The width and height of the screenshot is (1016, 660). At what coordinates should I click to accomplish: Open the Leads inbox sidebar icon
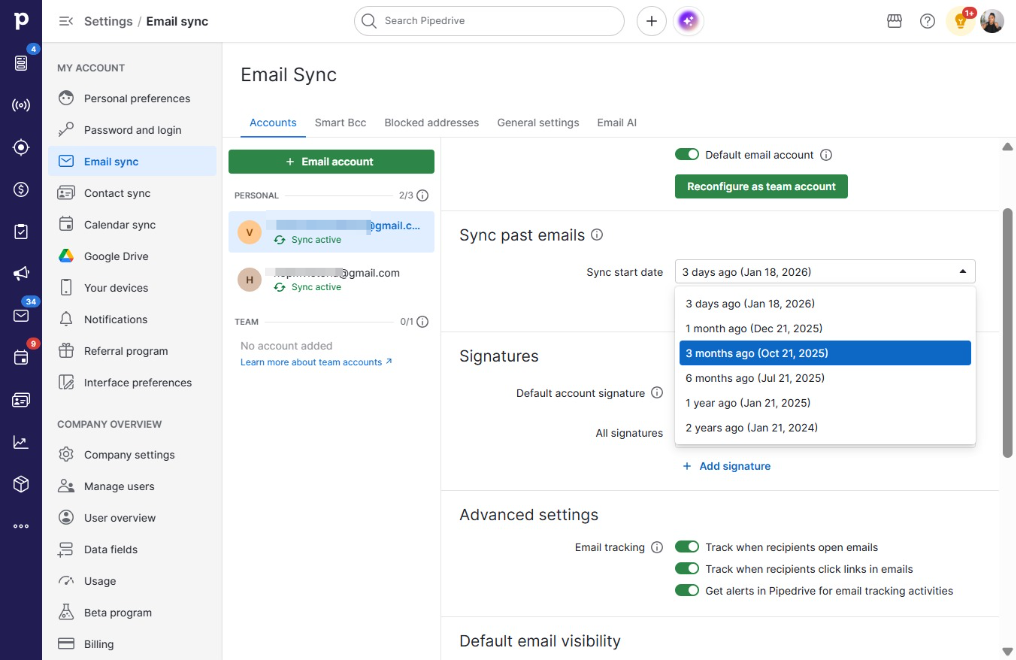[21, 63]
